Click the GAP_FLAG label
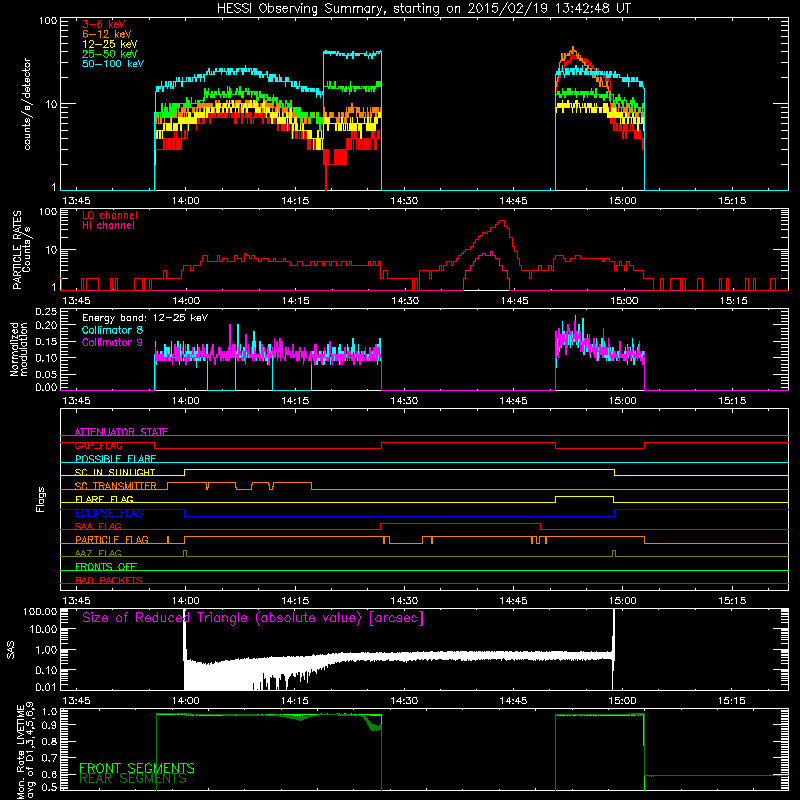Image resolution: width=800 pixels, height=800 pixels. tap(98, 445)
